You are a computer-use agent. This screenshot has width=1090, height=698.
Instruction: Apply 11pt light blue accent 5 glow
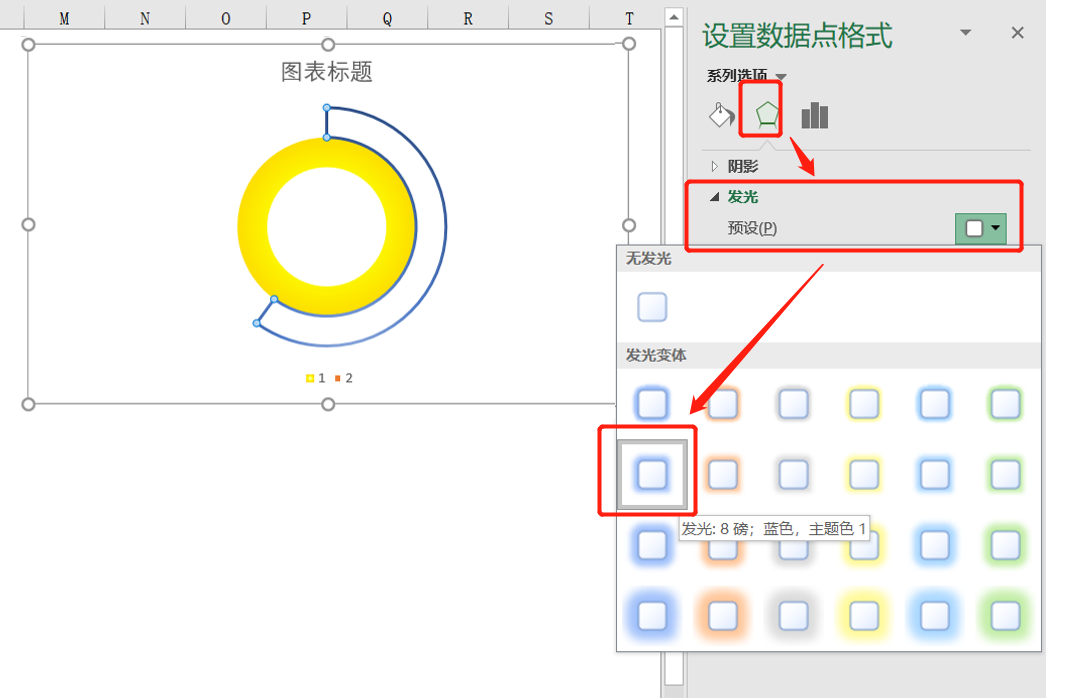[934, 545]
